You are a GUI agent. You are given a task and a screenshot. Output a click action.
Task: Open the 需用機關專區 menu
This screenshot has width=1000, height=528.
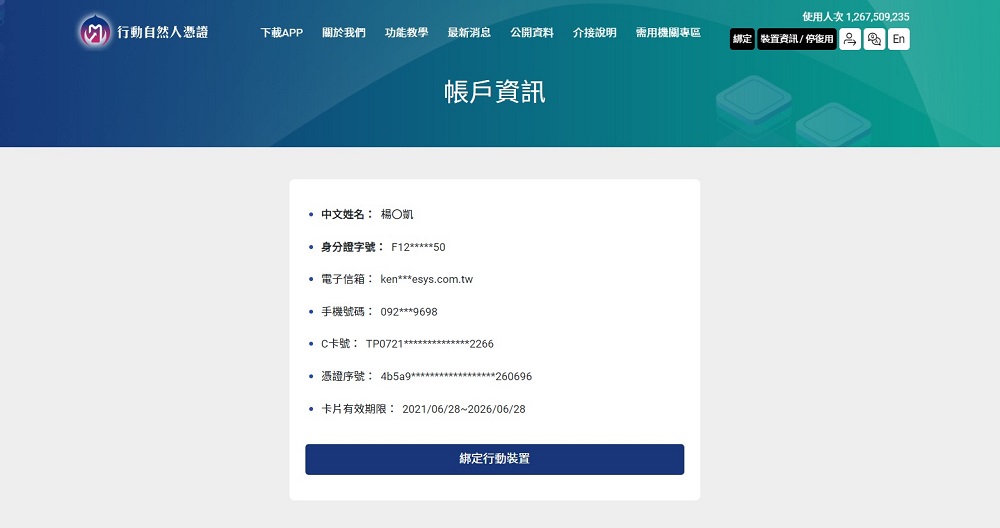pos(668,33)
